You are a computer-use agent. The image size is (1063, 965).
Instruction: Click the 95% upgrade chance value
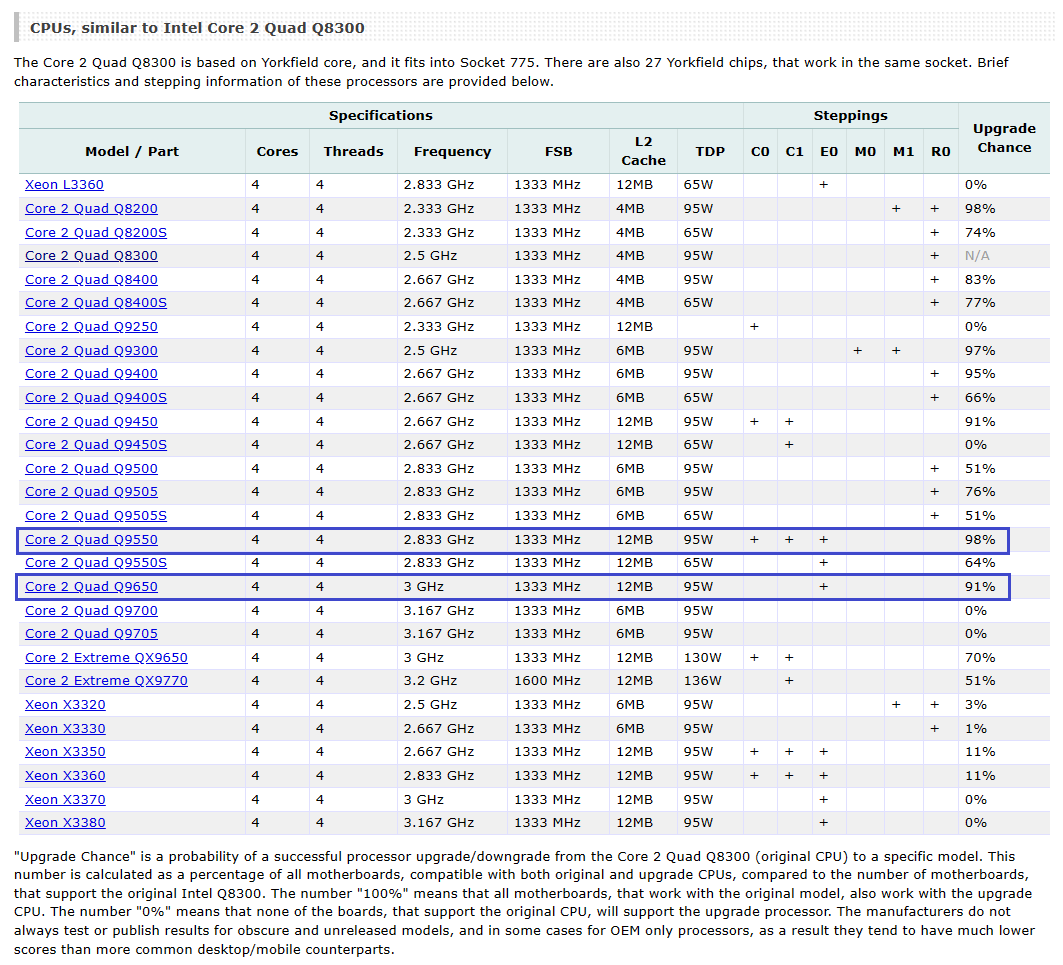pos(980,374)
